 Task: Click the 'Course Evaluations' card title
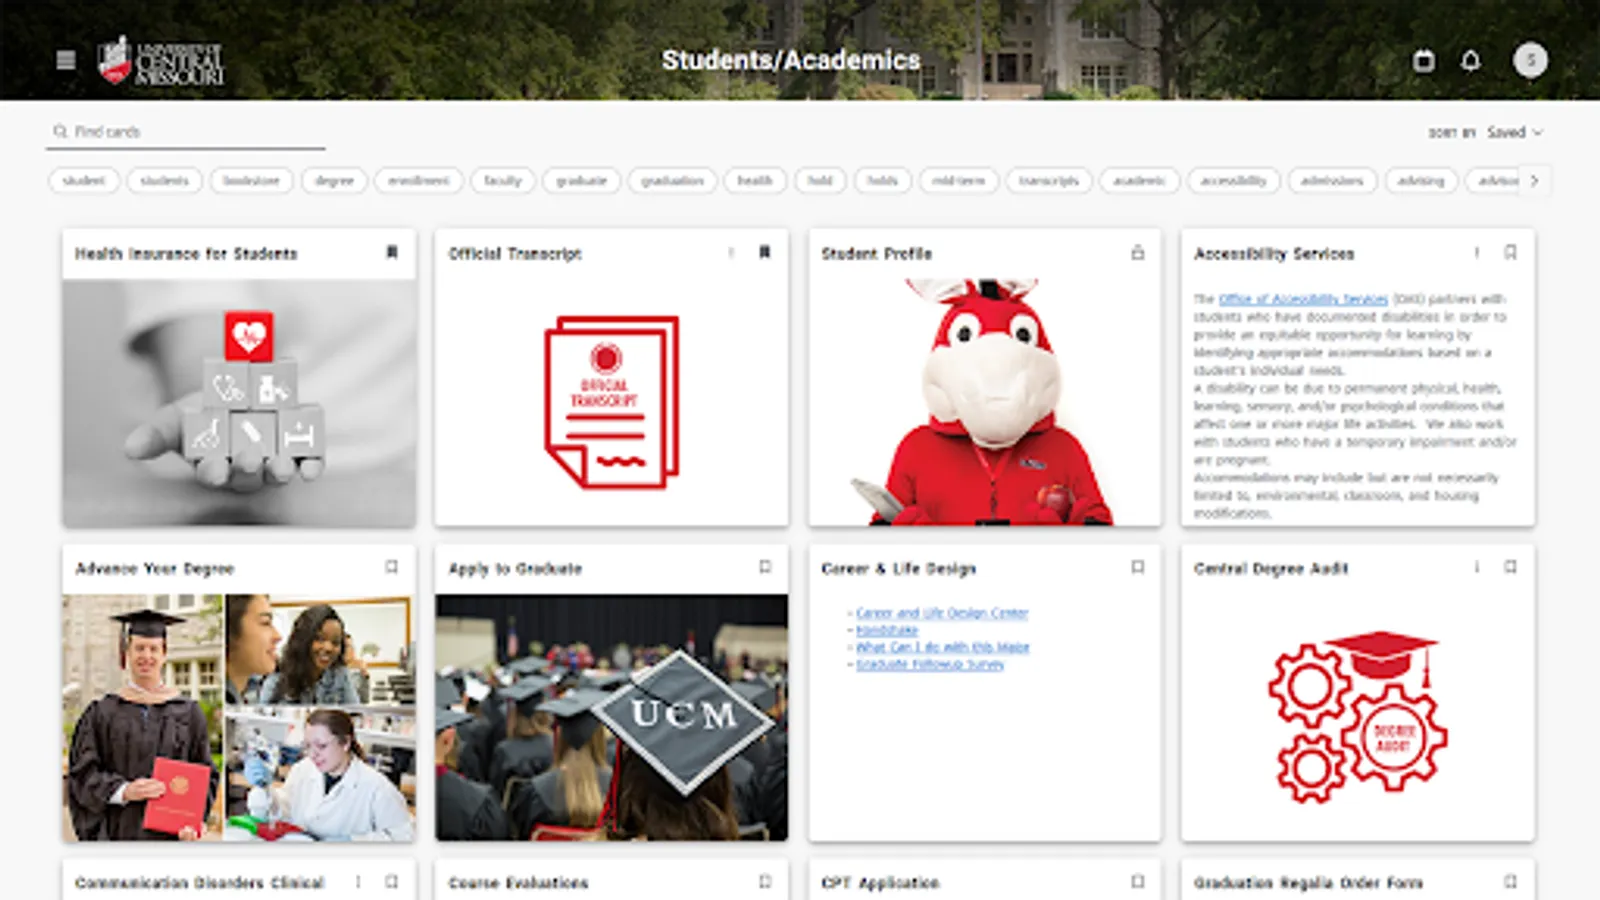pyautogui.click(x=518, y=883)
